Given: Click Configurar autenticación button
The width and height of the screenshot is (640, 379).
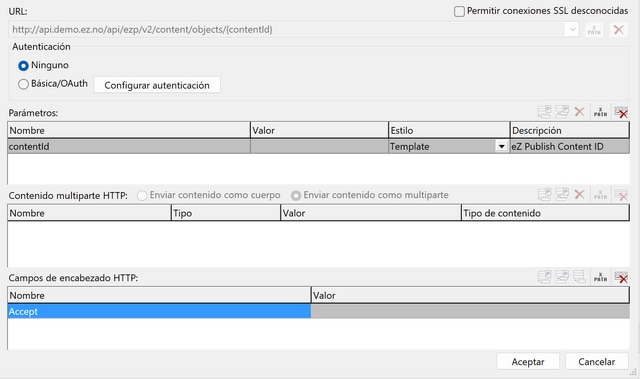Looking at the screenshot, I should (157, 85).
